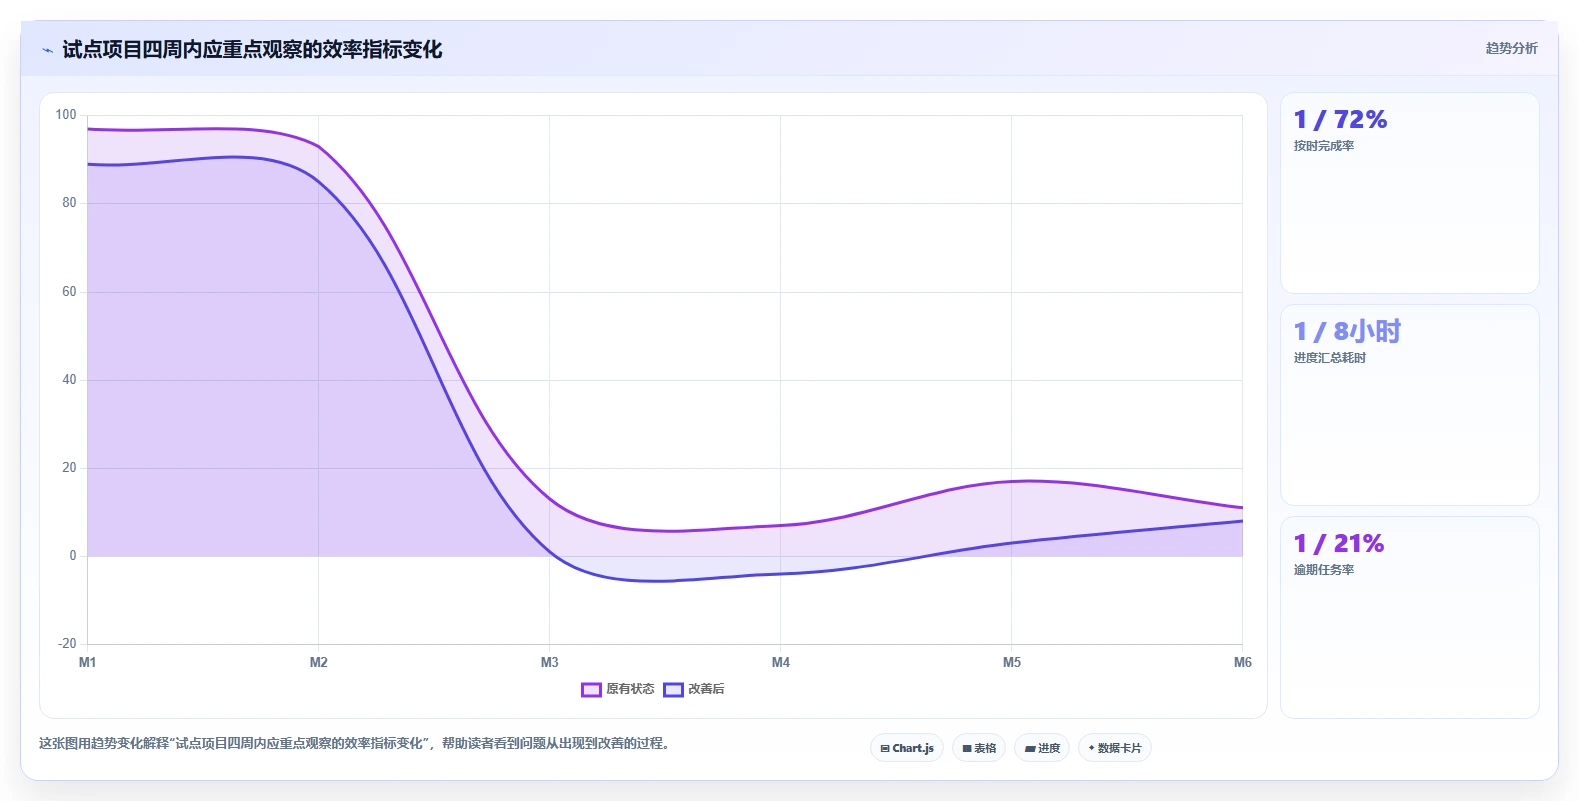The height and width of the screenshot is (801, 1579).
Task: Click the M1 axis label
Action: pyautogui.click(x=88, y=662)
